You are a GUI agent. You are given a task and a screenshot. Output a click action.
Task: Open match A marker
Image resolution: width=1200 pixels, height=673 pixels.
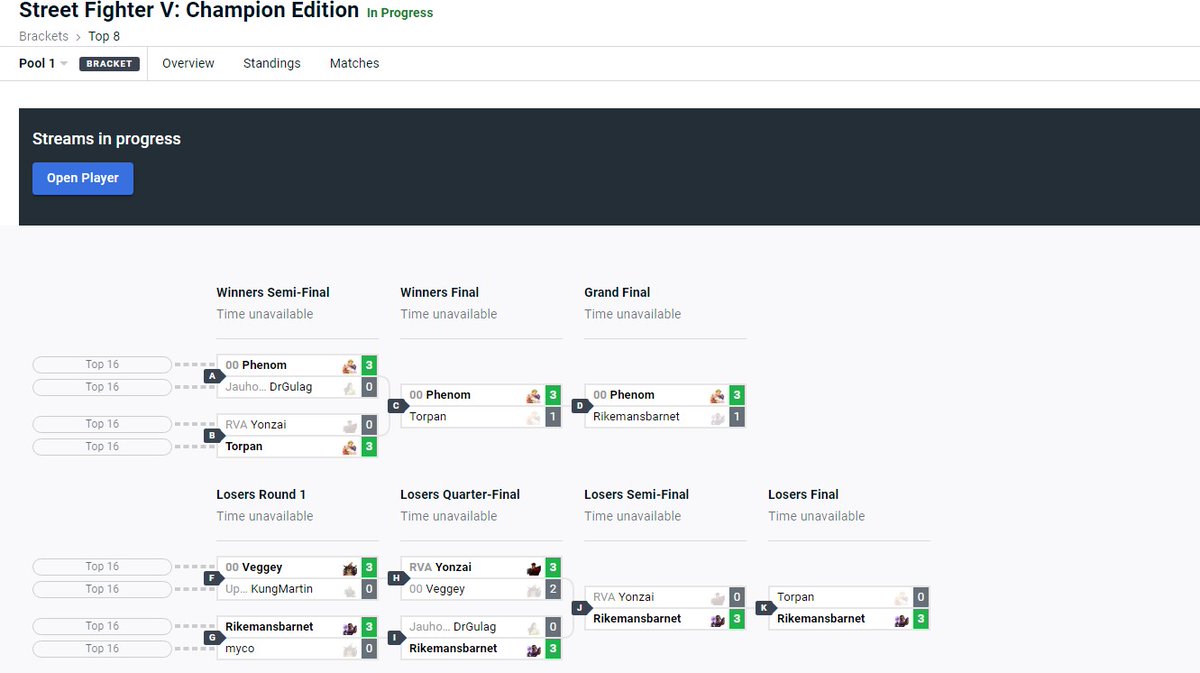click(x=212, y=376)
